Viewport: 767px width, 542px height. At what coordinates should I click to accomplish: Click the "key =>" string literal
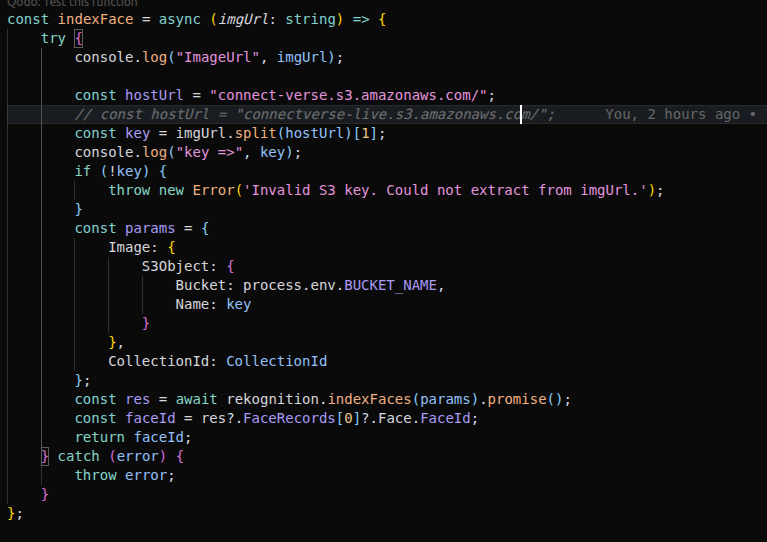[217, 152]
